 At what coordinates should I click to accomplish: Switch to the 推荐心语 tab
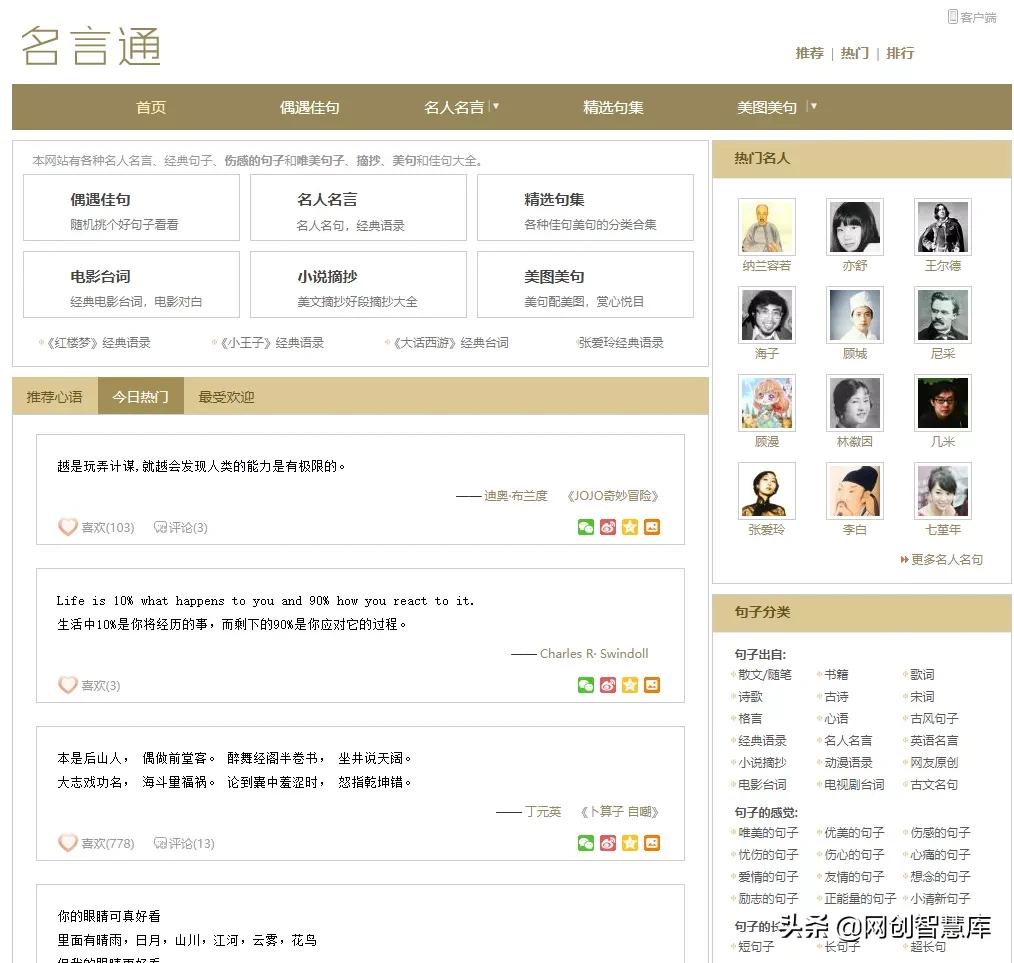54,396
